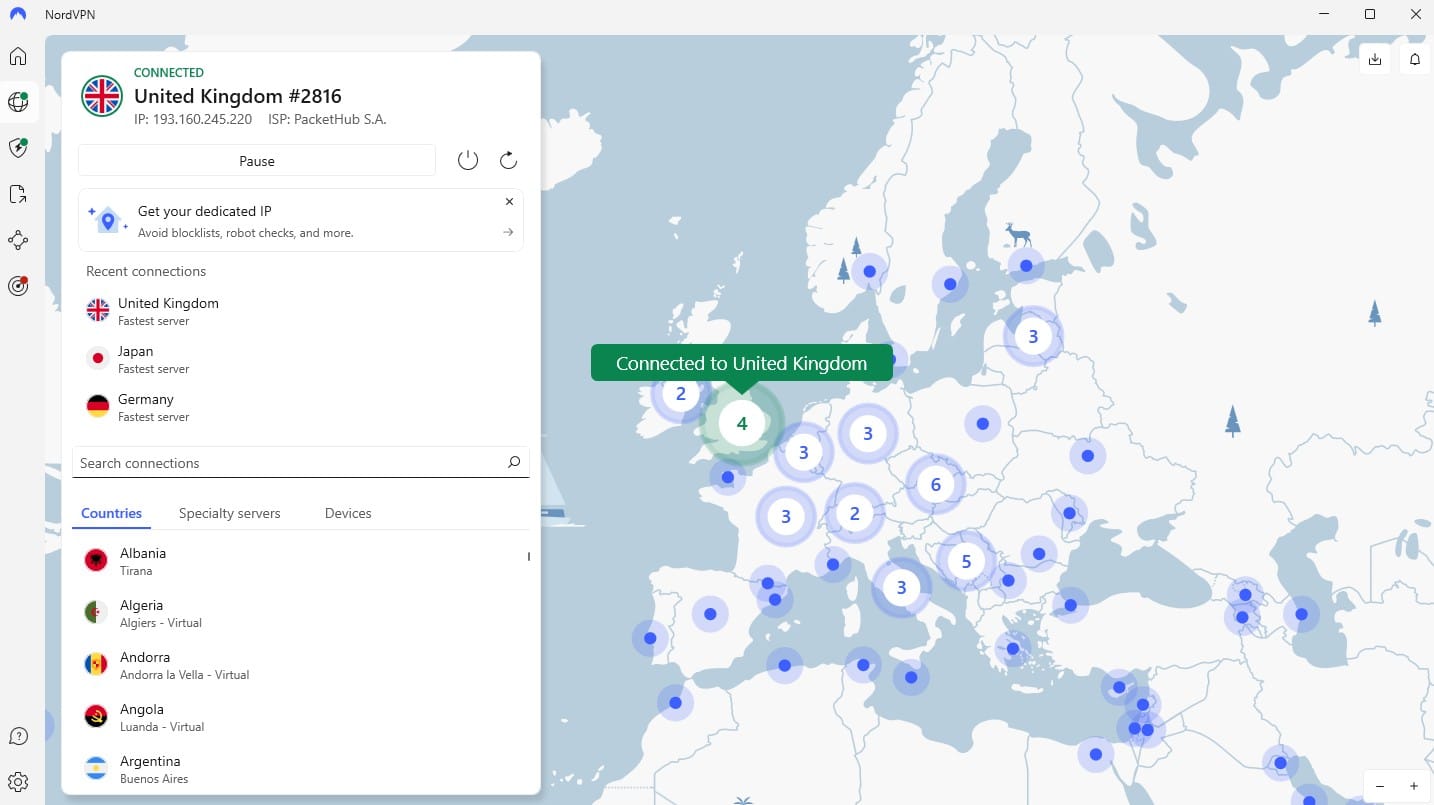This screenshot has height=805, width=1434.
Task: Pause the VPN connection
Action: tap(257, 160)
